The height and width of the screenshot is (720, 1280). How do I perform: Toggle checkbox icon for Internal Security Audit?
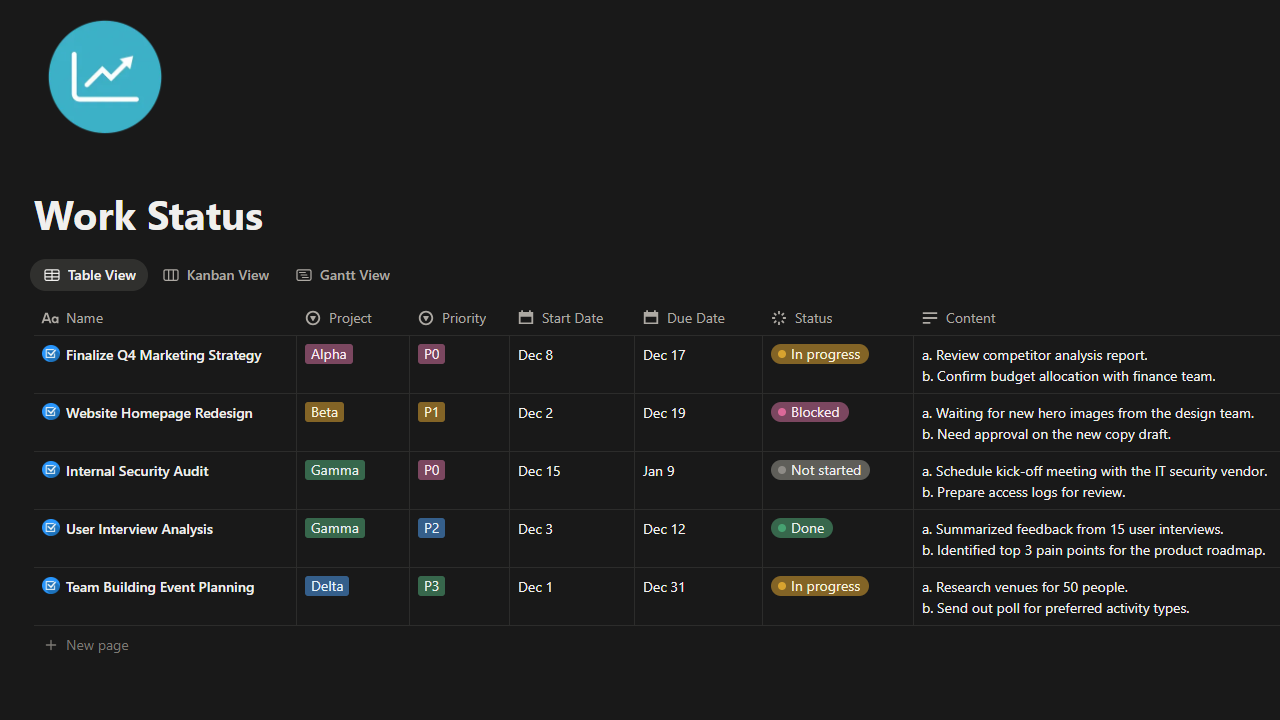(51, 470)
